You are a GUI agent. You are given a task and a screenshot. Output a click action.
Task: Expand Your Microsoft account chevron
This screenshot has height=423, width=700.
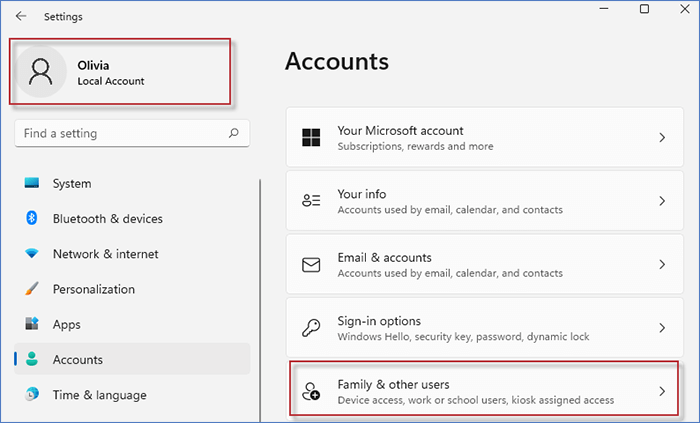coord(661,137)
